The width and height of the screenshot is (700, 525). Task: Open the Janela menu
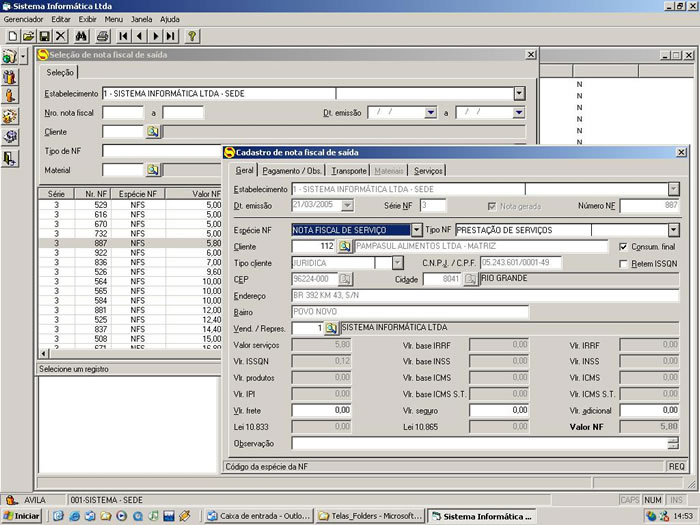pyautogui.click(x=142, y=19)
